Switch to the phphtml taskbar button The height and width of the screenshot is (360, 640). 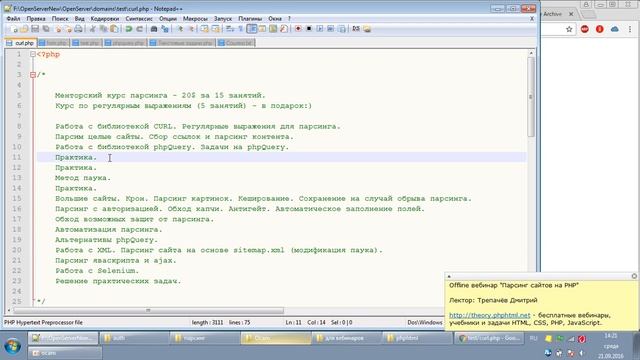[418, 338]
